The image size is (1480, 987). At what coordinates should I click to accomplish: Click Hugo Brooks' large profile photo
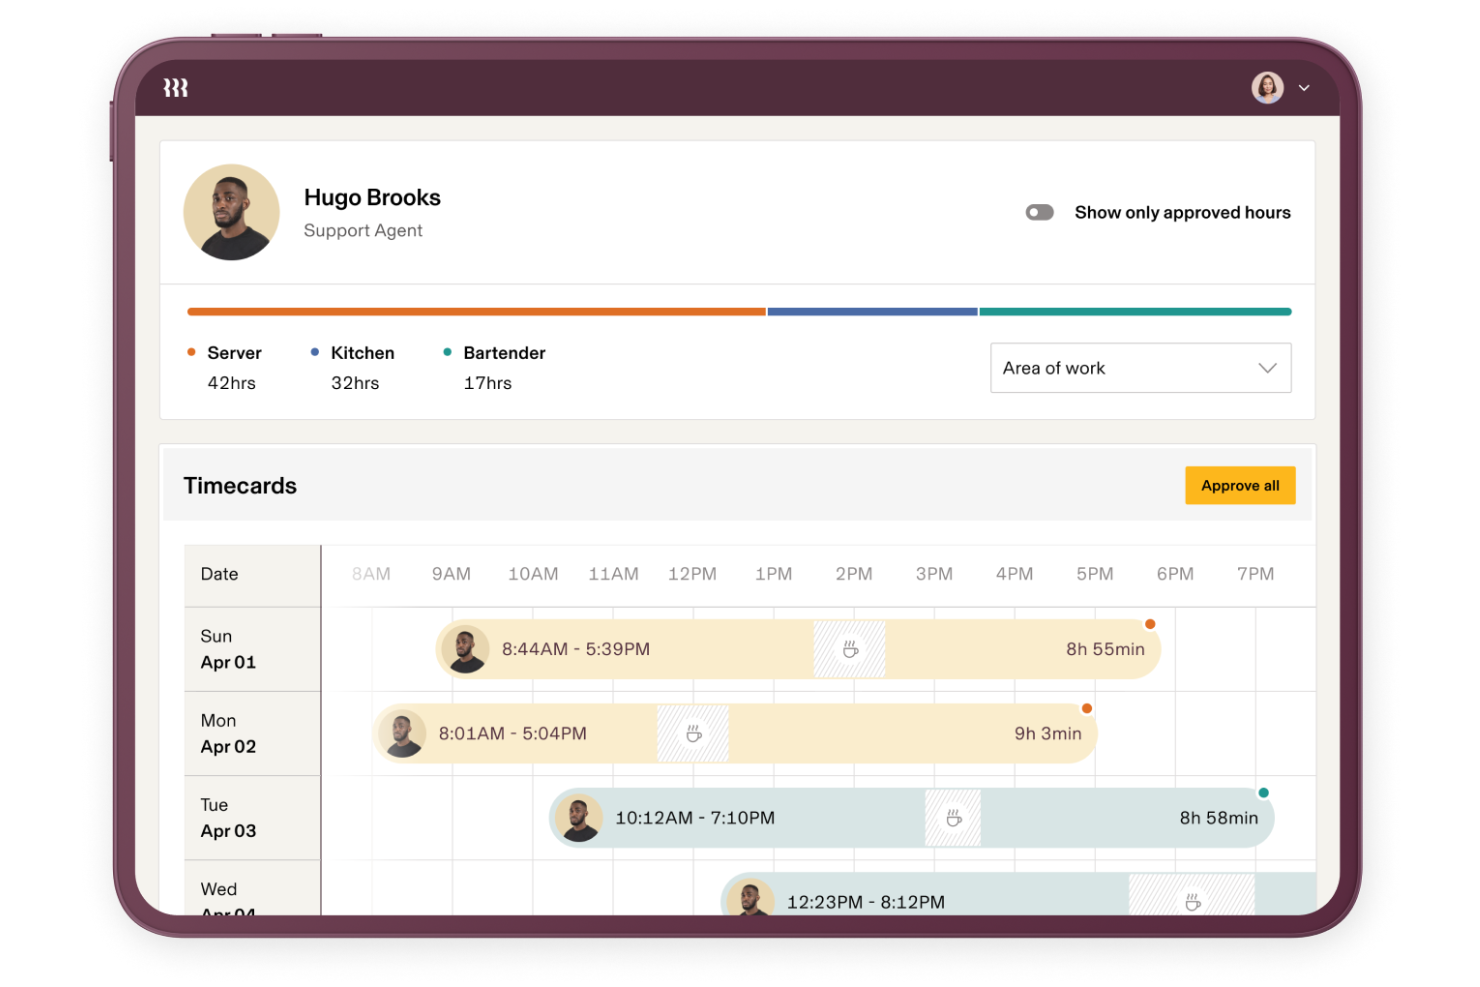pyautogui.click(x=232, y=213)
